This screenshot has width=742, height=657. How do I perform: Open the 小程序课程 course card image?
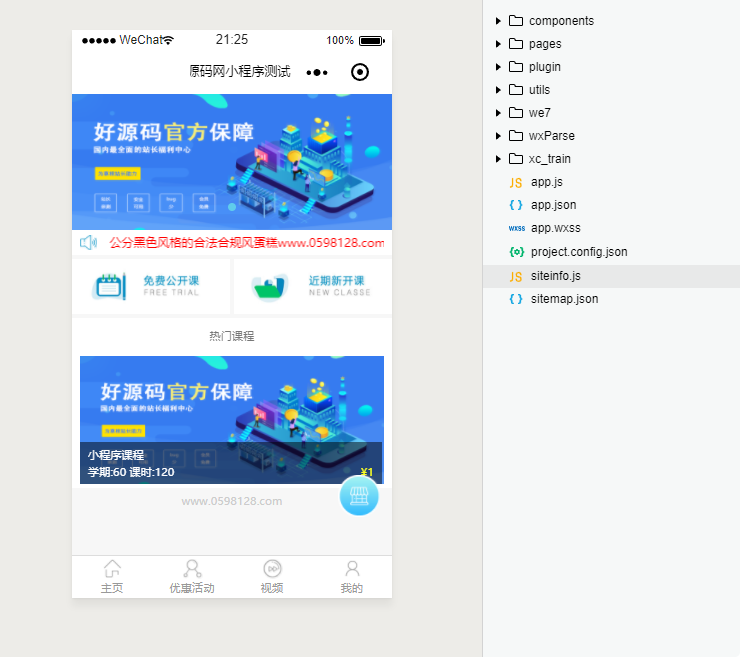(x=232, y=420)
